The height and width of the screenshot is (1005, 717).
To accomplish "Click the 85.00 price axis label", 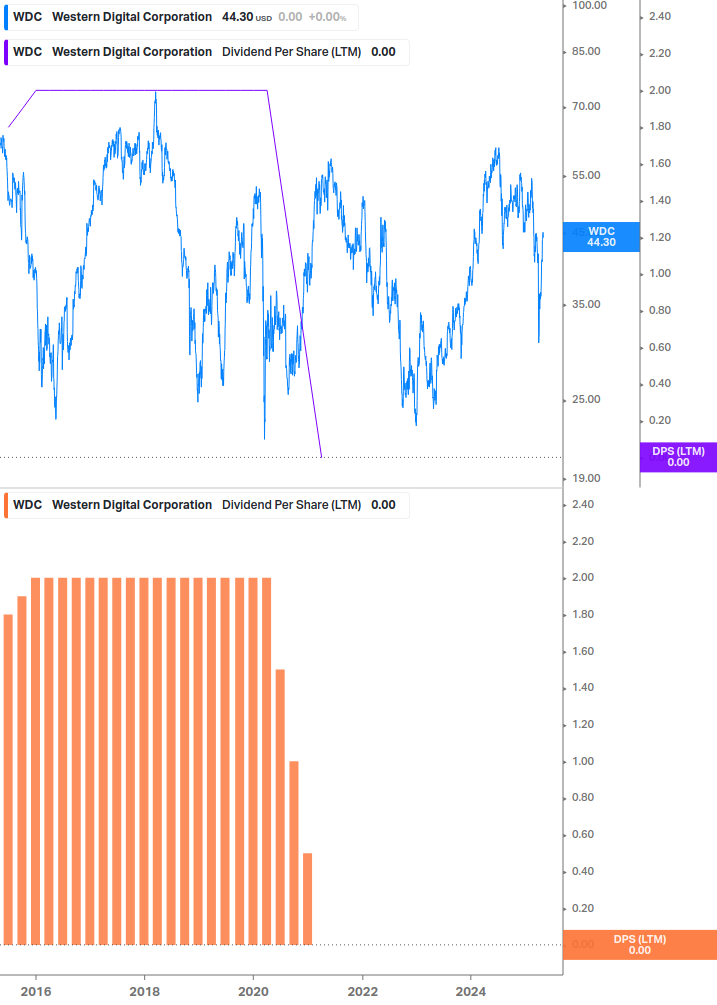I will tap(586, 51).
